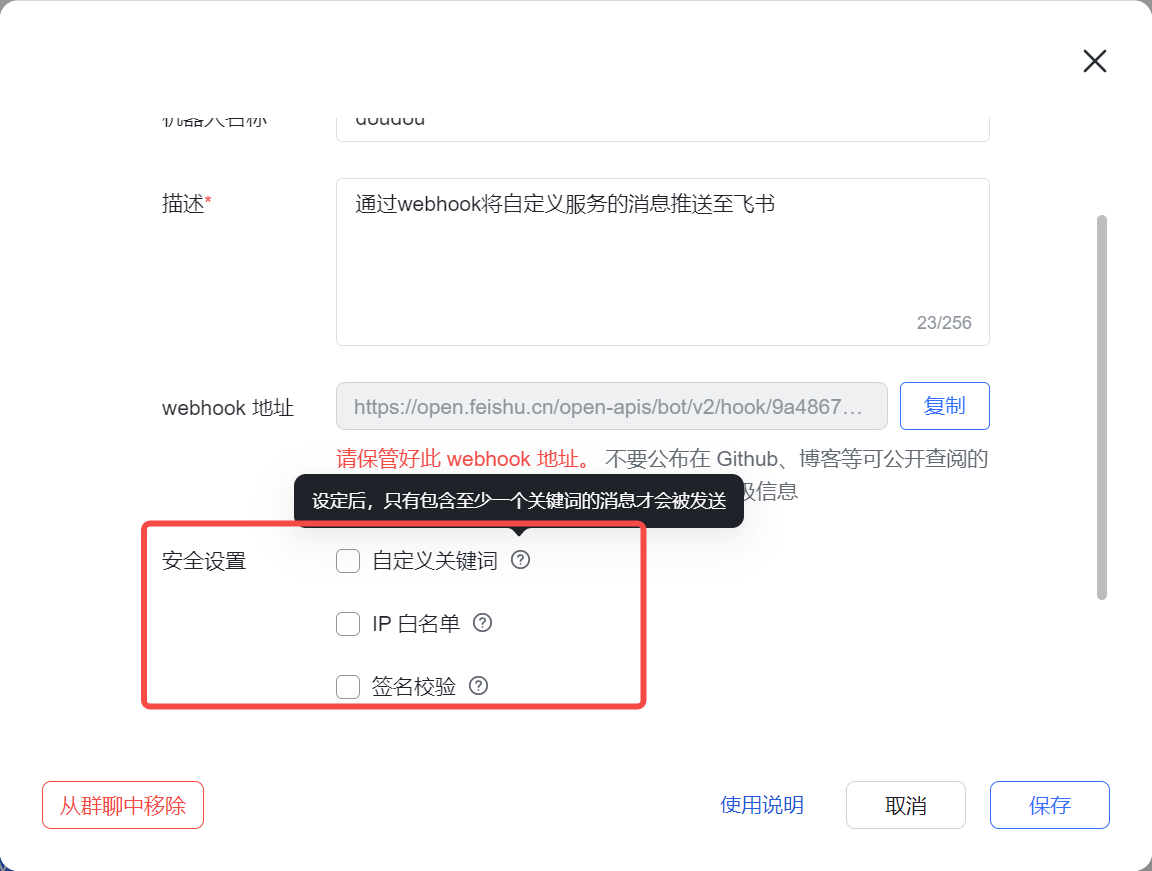Click the 请保管好此 webhook 地址 warning
The height and width of the screenshot is (871, 1152).
point(464,459)
